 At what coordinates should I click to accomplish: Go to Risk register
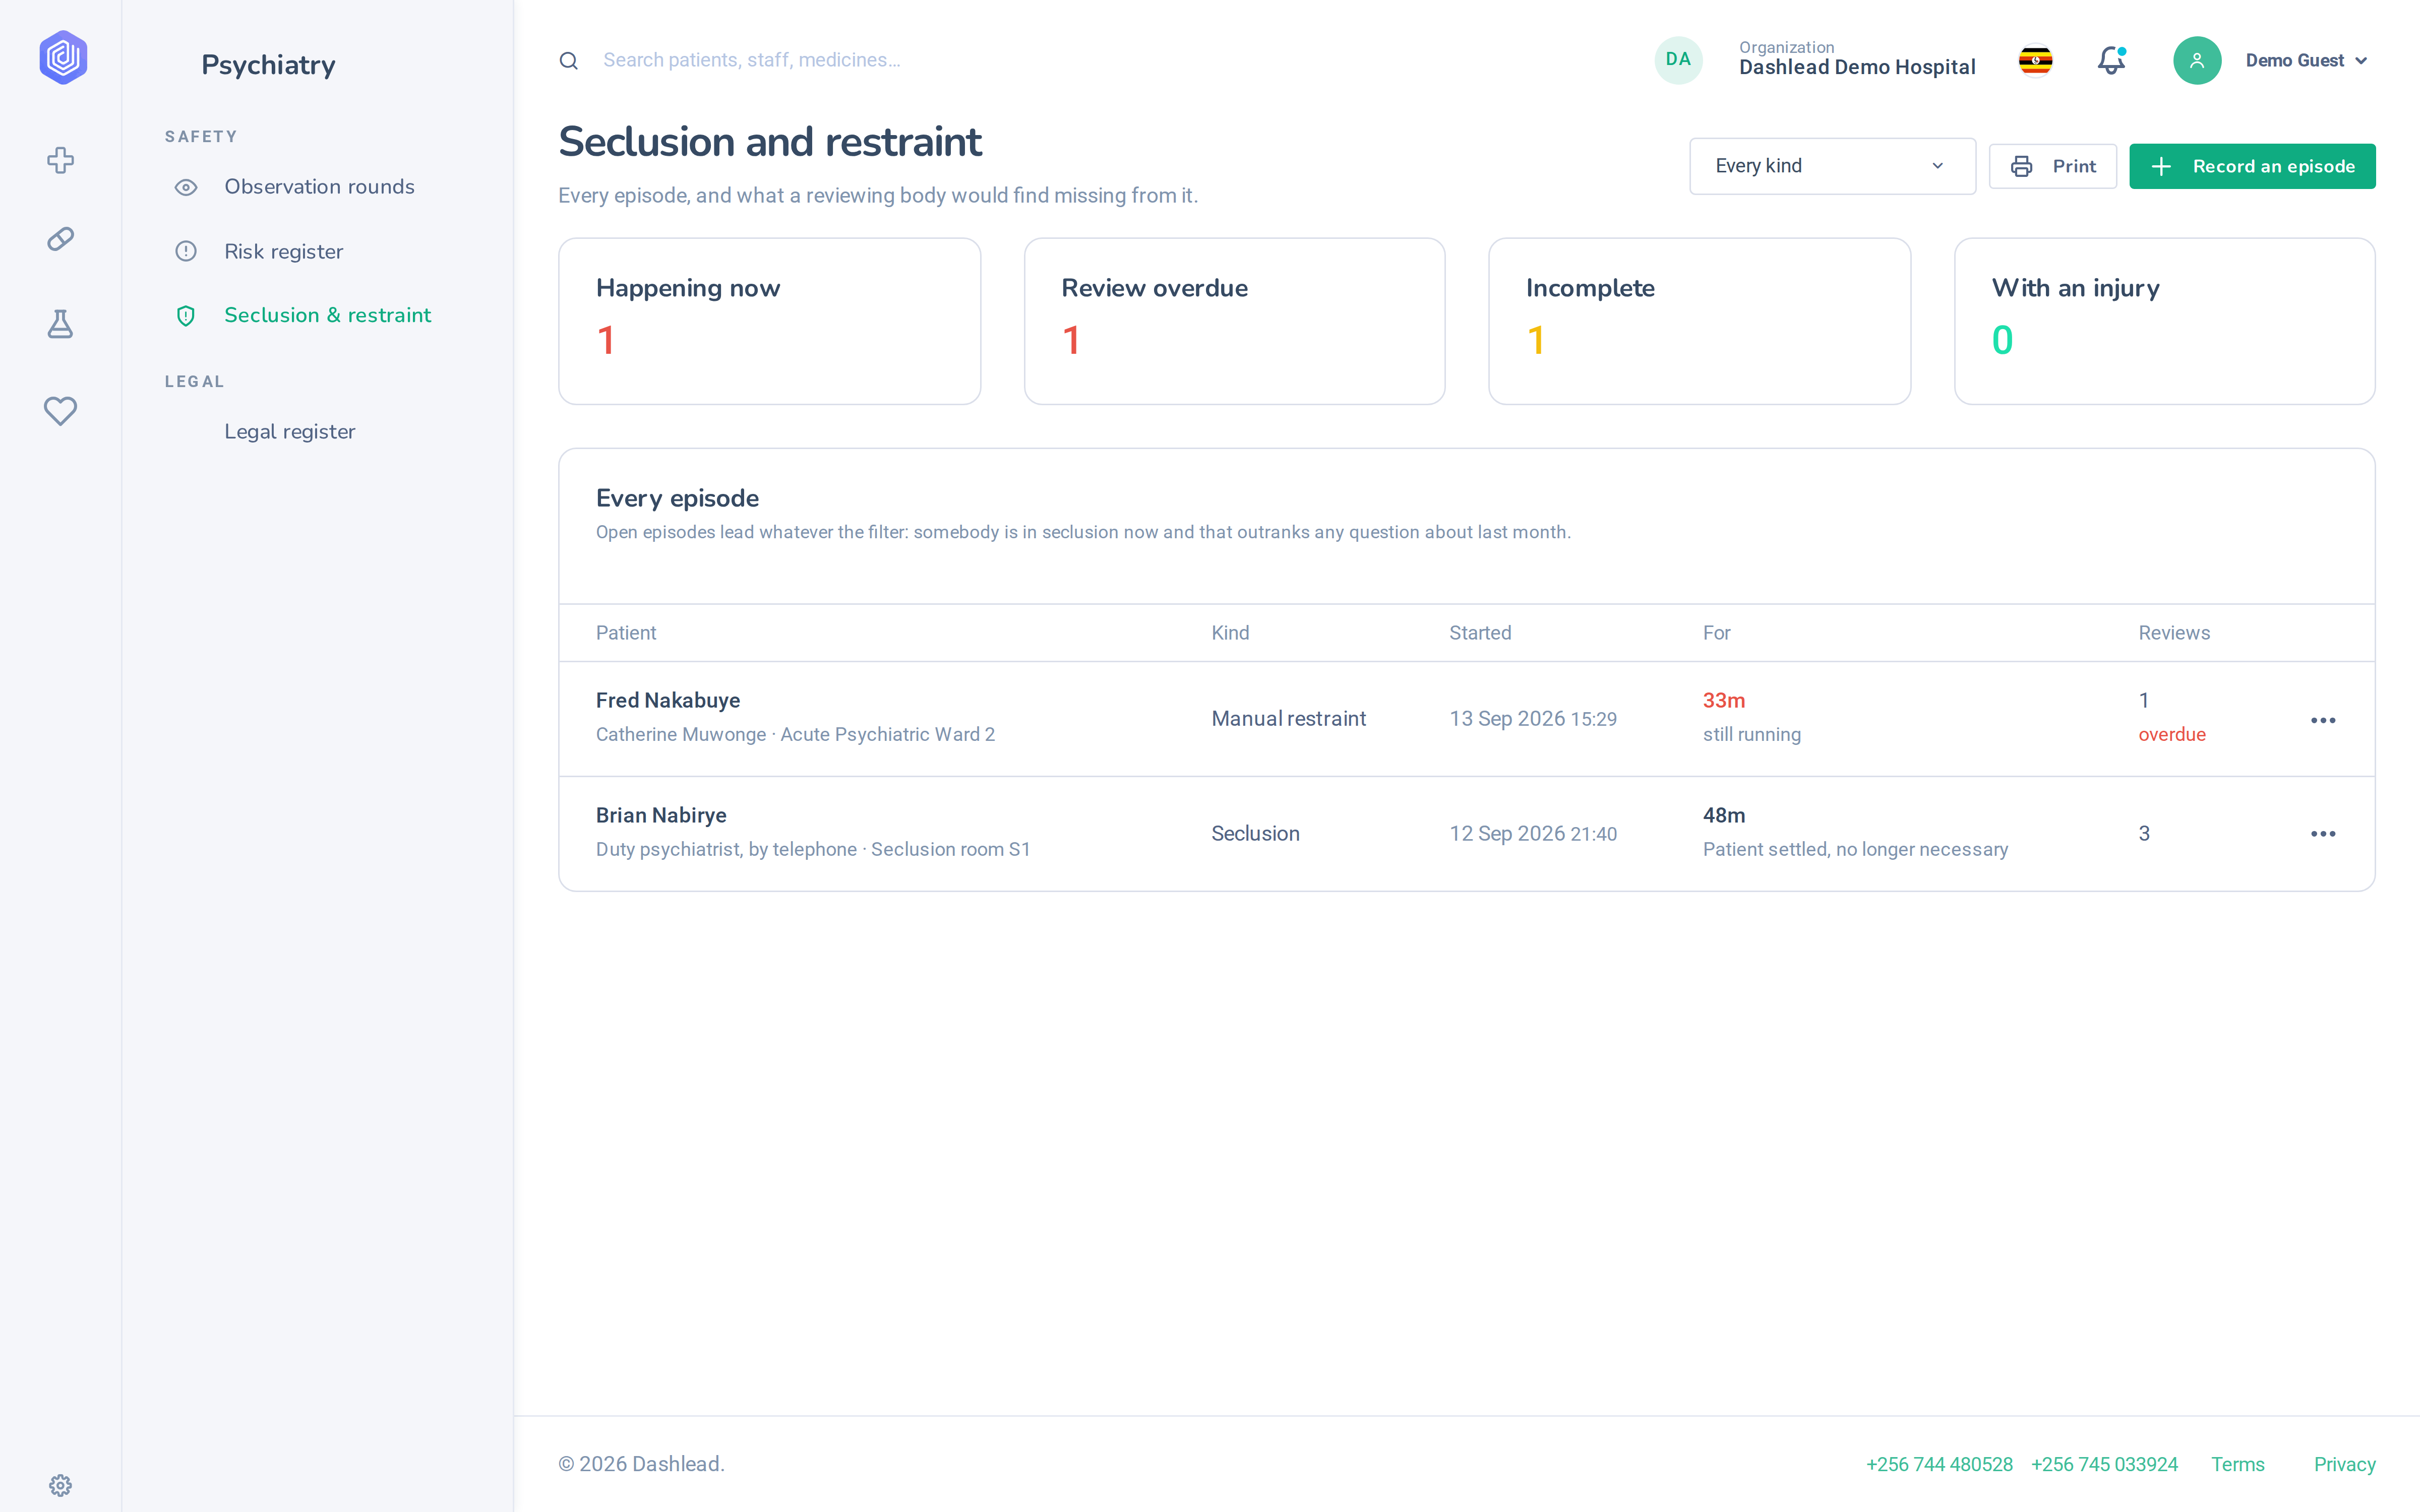pos(284,252)
